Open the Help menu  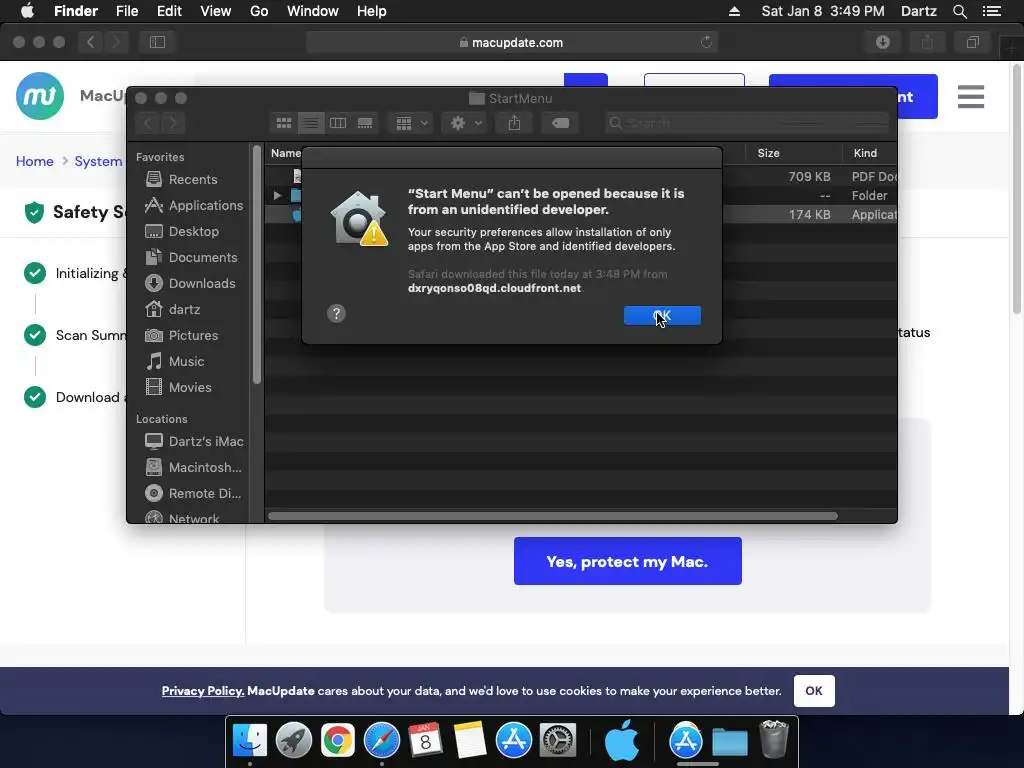click(x=372, y=11)
